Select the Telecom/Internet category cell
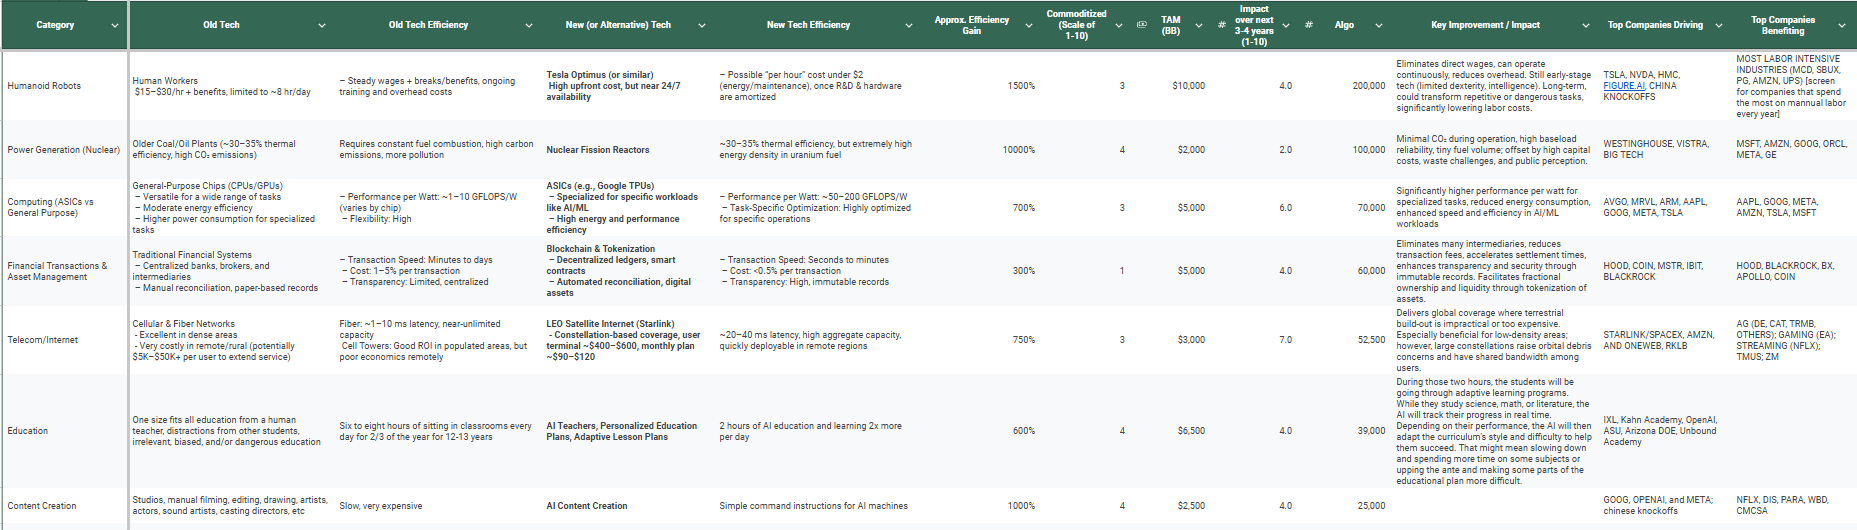 (x=64, y=340)
